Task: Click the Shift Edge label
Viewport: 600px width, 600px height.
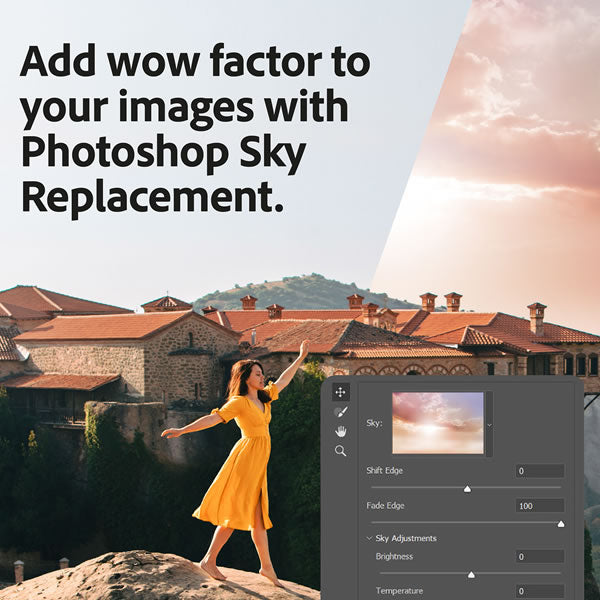Action: (385, 471)
